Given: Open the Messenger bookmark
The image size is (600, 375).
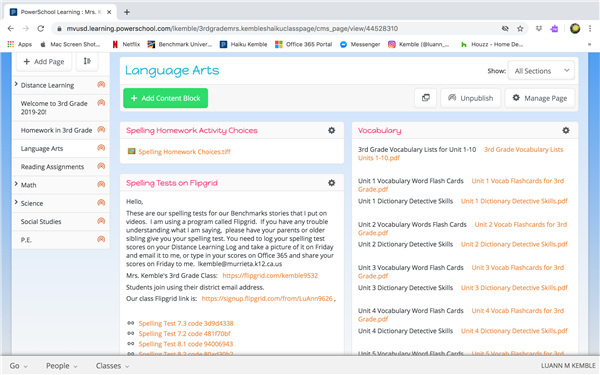Looking at the screenshot, I should click(360, 44).
